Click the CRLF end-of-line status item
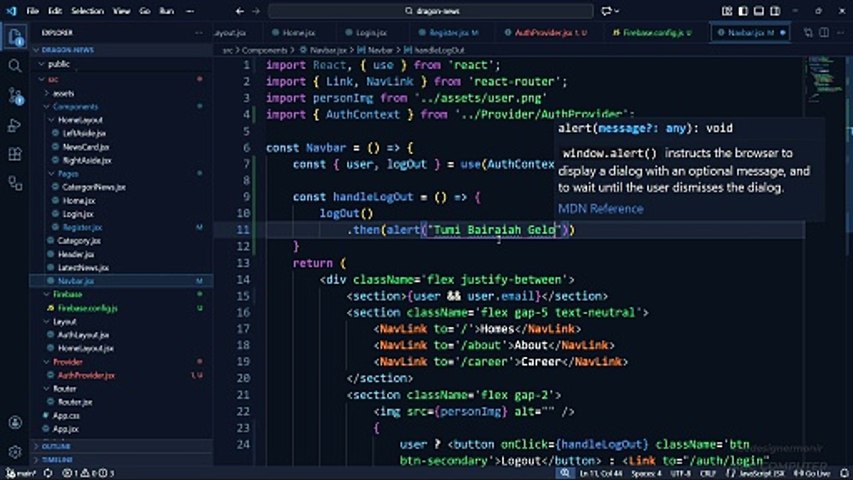853x480 pixels. [x=707, y=473]
